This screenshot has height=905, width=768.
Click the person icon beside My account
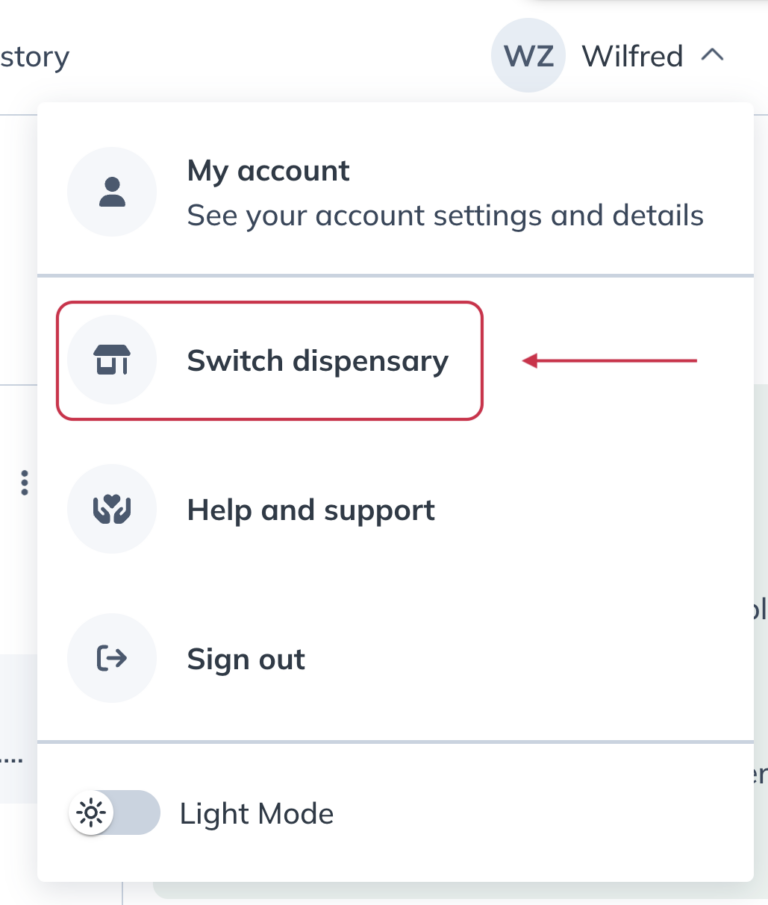111,191
